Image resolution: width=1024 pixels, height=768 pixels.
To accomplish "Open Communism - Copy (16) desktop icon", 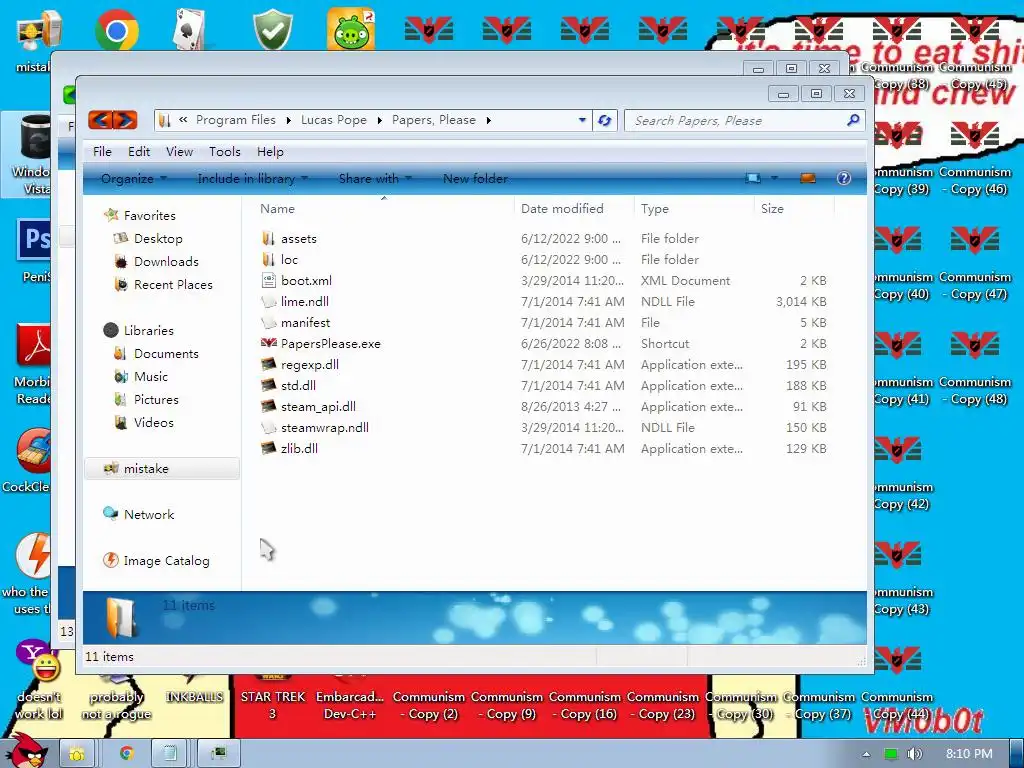I will point(584,706).
